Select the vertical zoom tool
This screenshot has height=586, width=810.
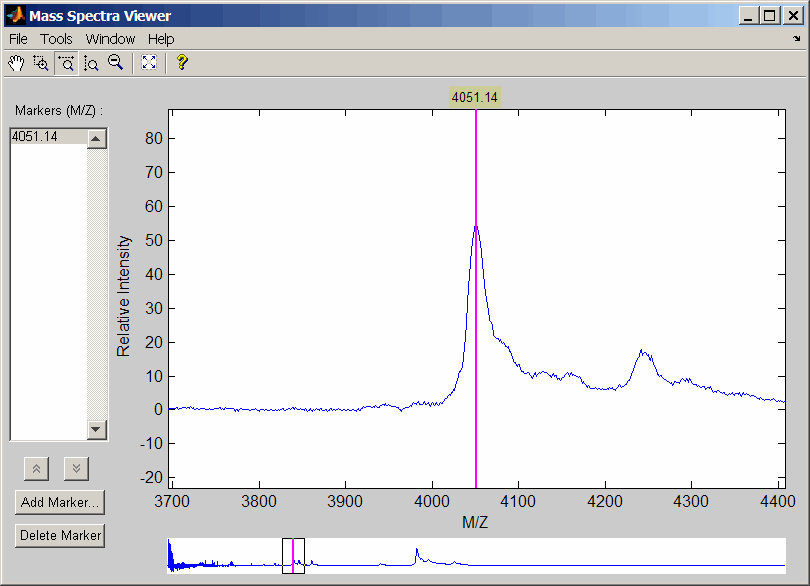pos(91,64)
